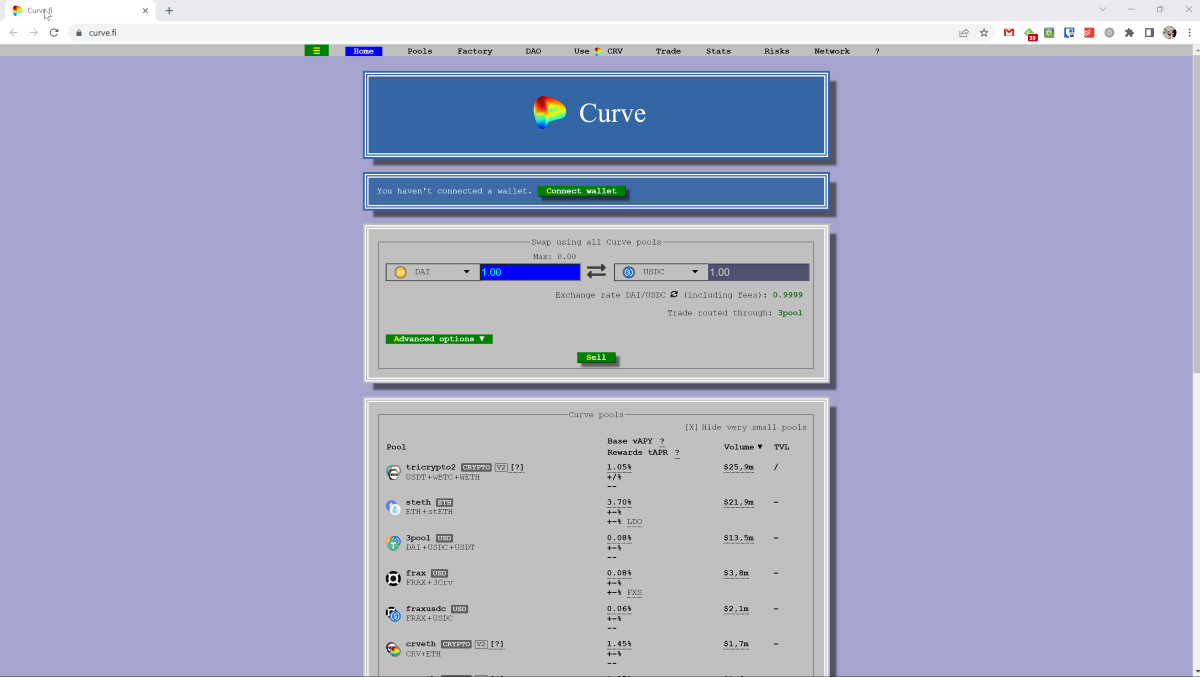Click the crveth pool token icon
The height and width of the screenshot is (677, 1200).
coord(393,649)
